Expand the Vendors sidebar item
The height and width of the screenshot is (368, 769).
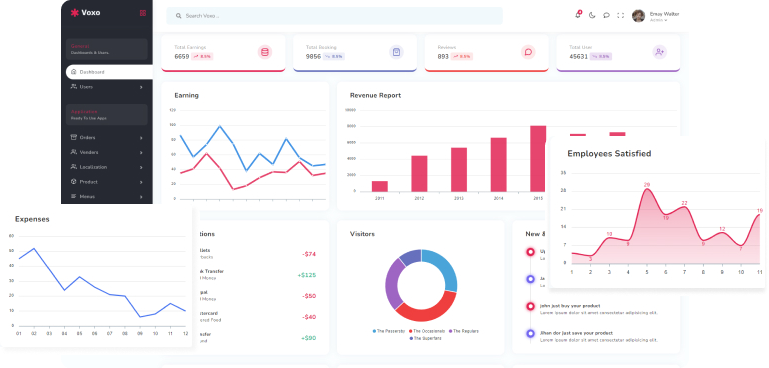[107, 153]
